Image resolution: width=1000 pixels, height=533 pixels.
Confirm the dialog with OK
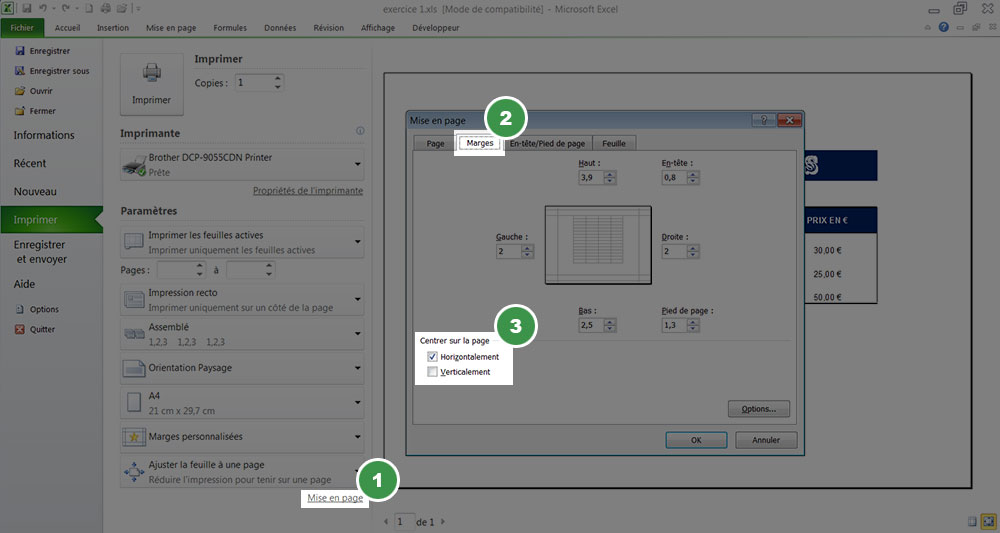click(696, 440)
